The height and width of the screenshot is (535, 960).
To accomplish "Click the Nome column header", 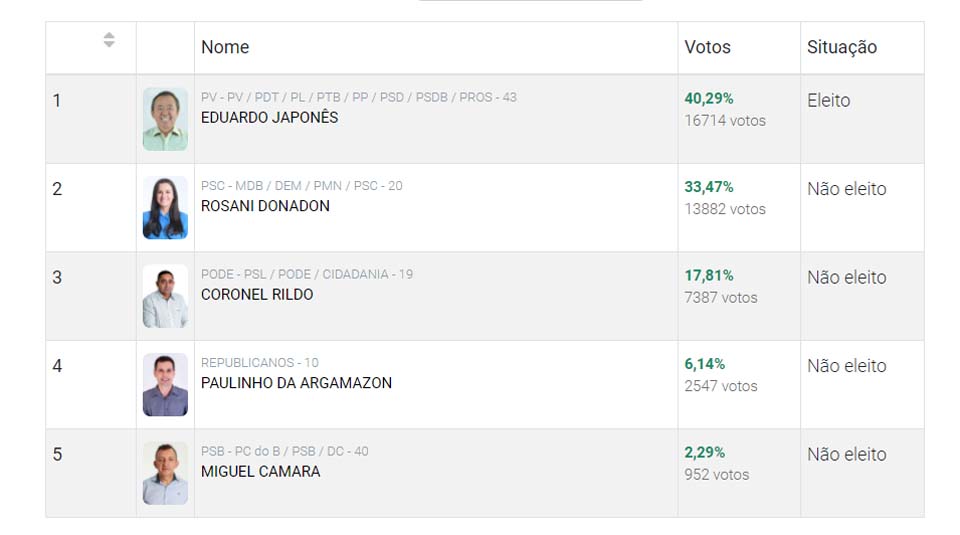I will [225, 47].
